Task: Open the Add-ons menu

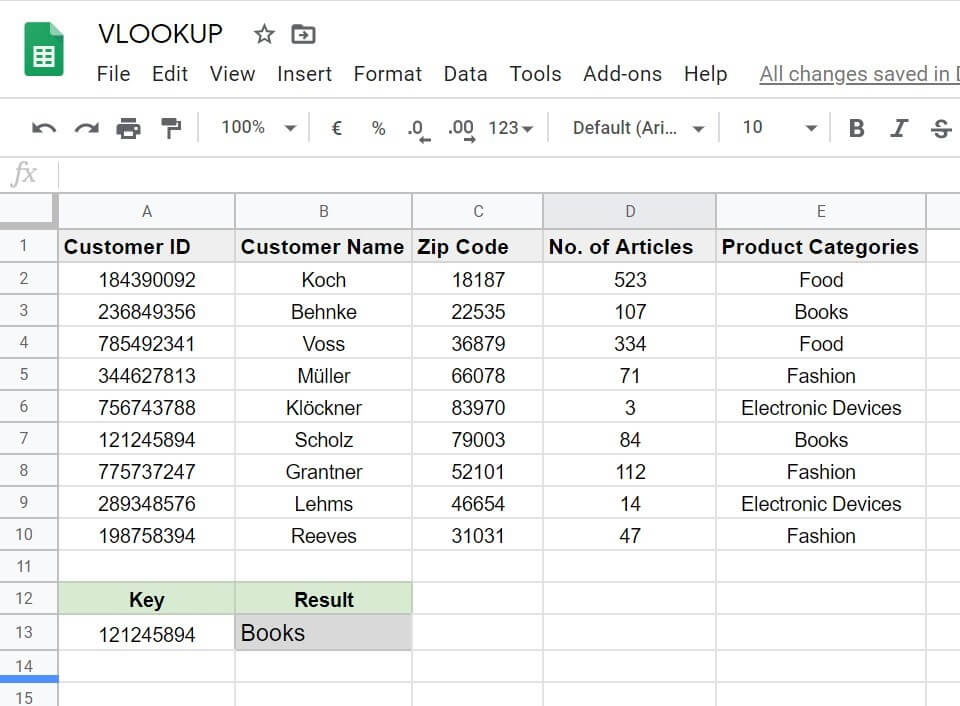Action: (622, 74)
